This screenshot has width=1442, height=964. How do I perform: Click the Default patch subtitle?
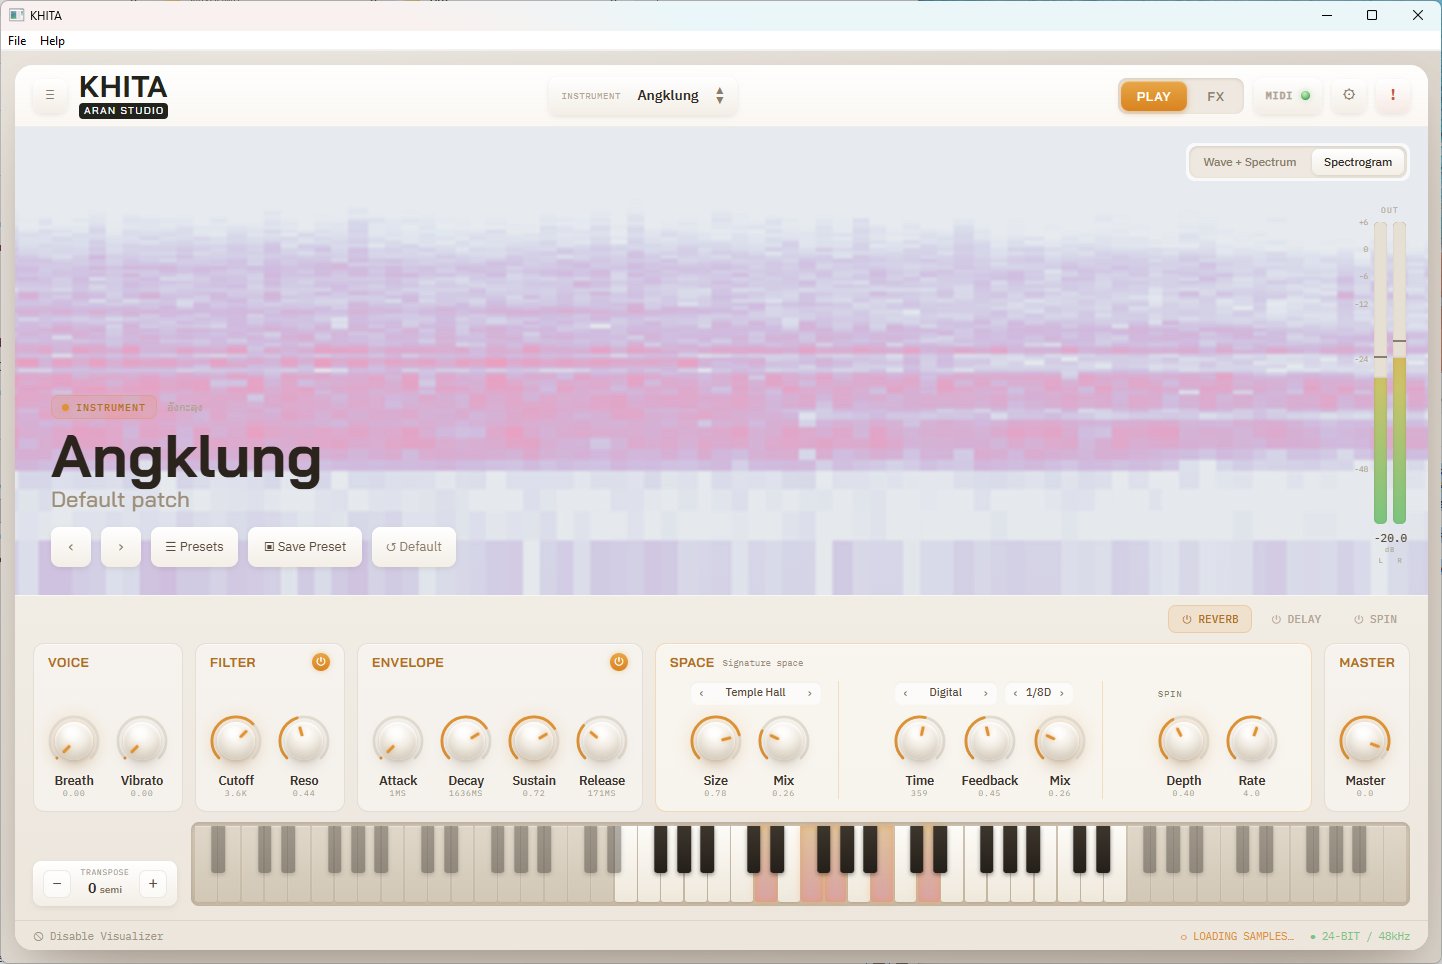tap(120, 500)
